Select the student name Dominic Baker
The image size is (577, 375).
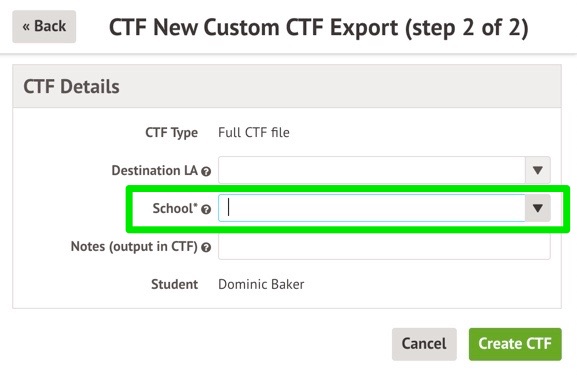(x=261, y=284)
